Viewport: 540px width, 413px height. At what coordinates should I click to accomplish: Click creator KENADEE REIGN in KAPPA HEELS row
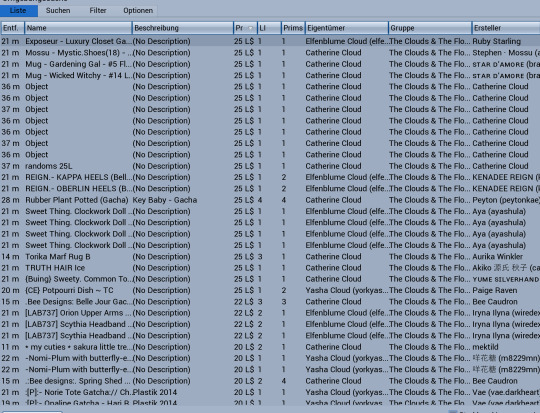point(506,177)
